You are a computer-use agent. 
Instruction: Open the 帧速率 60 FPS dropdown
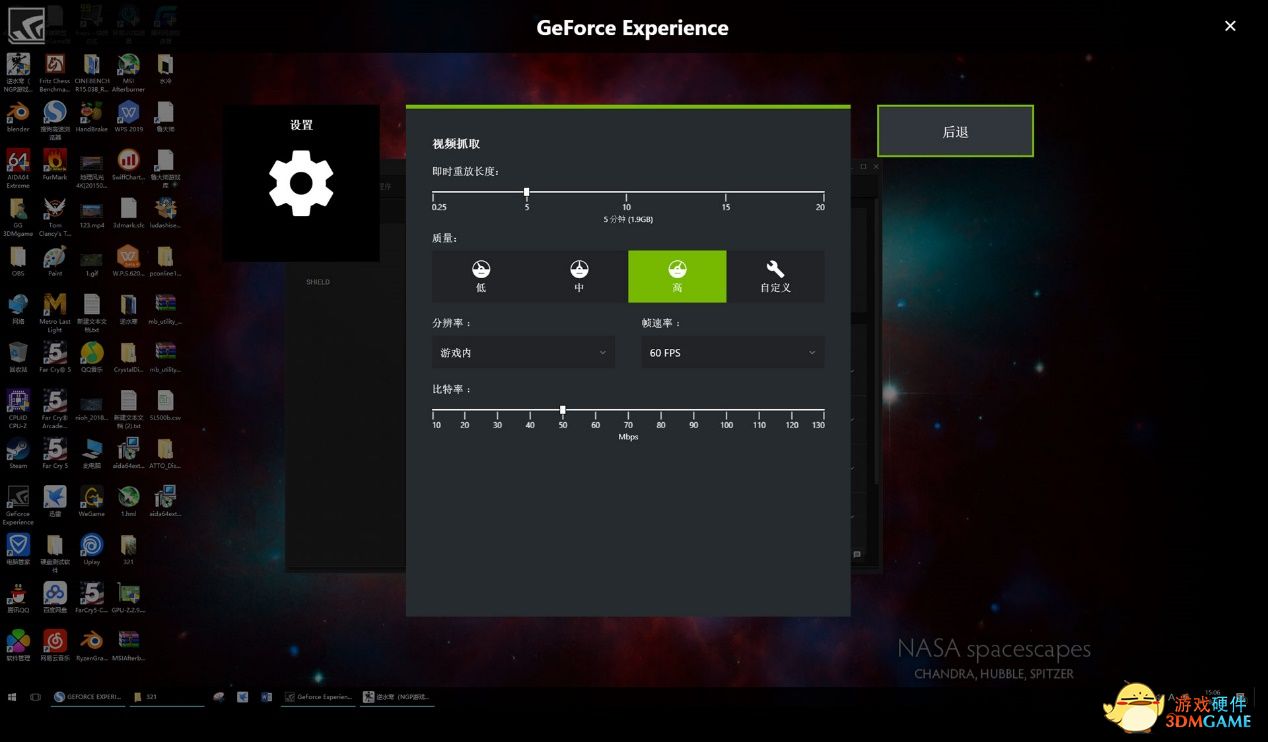coord(733,352)
